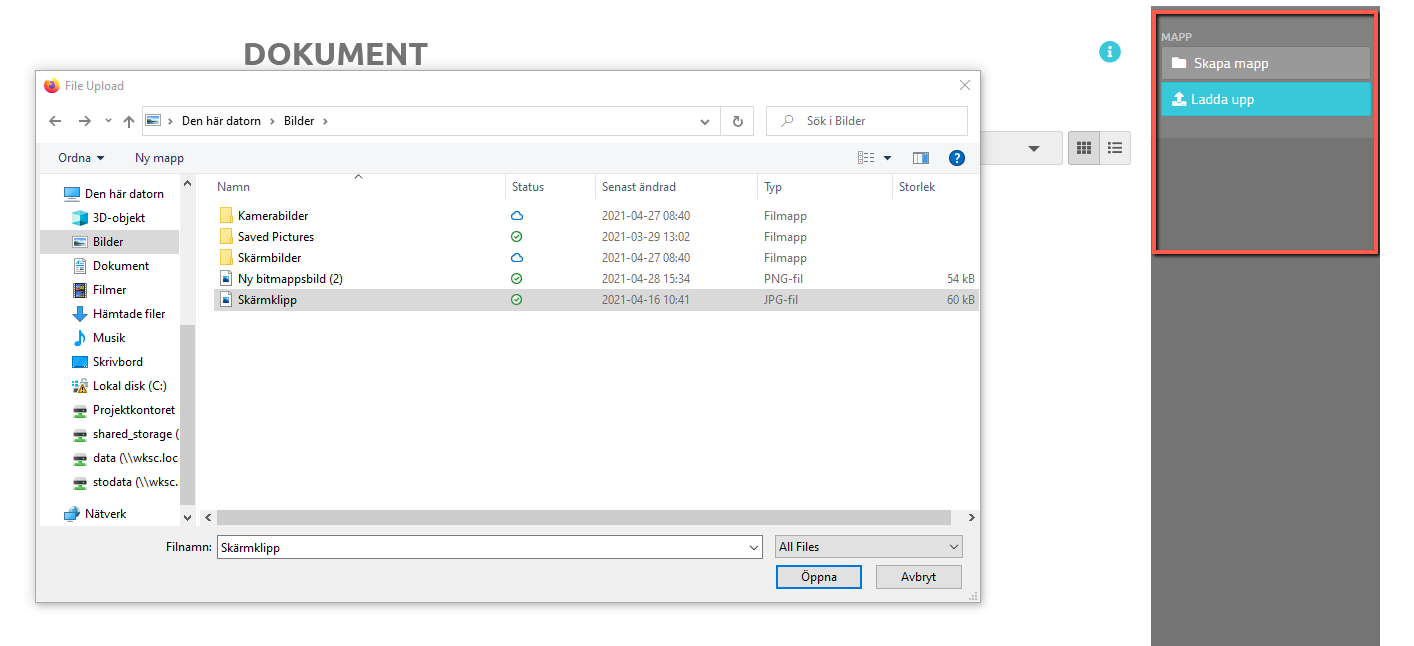Open the Ordna menu
Viewport: 1414px width, 646px height.
[81, 158]
